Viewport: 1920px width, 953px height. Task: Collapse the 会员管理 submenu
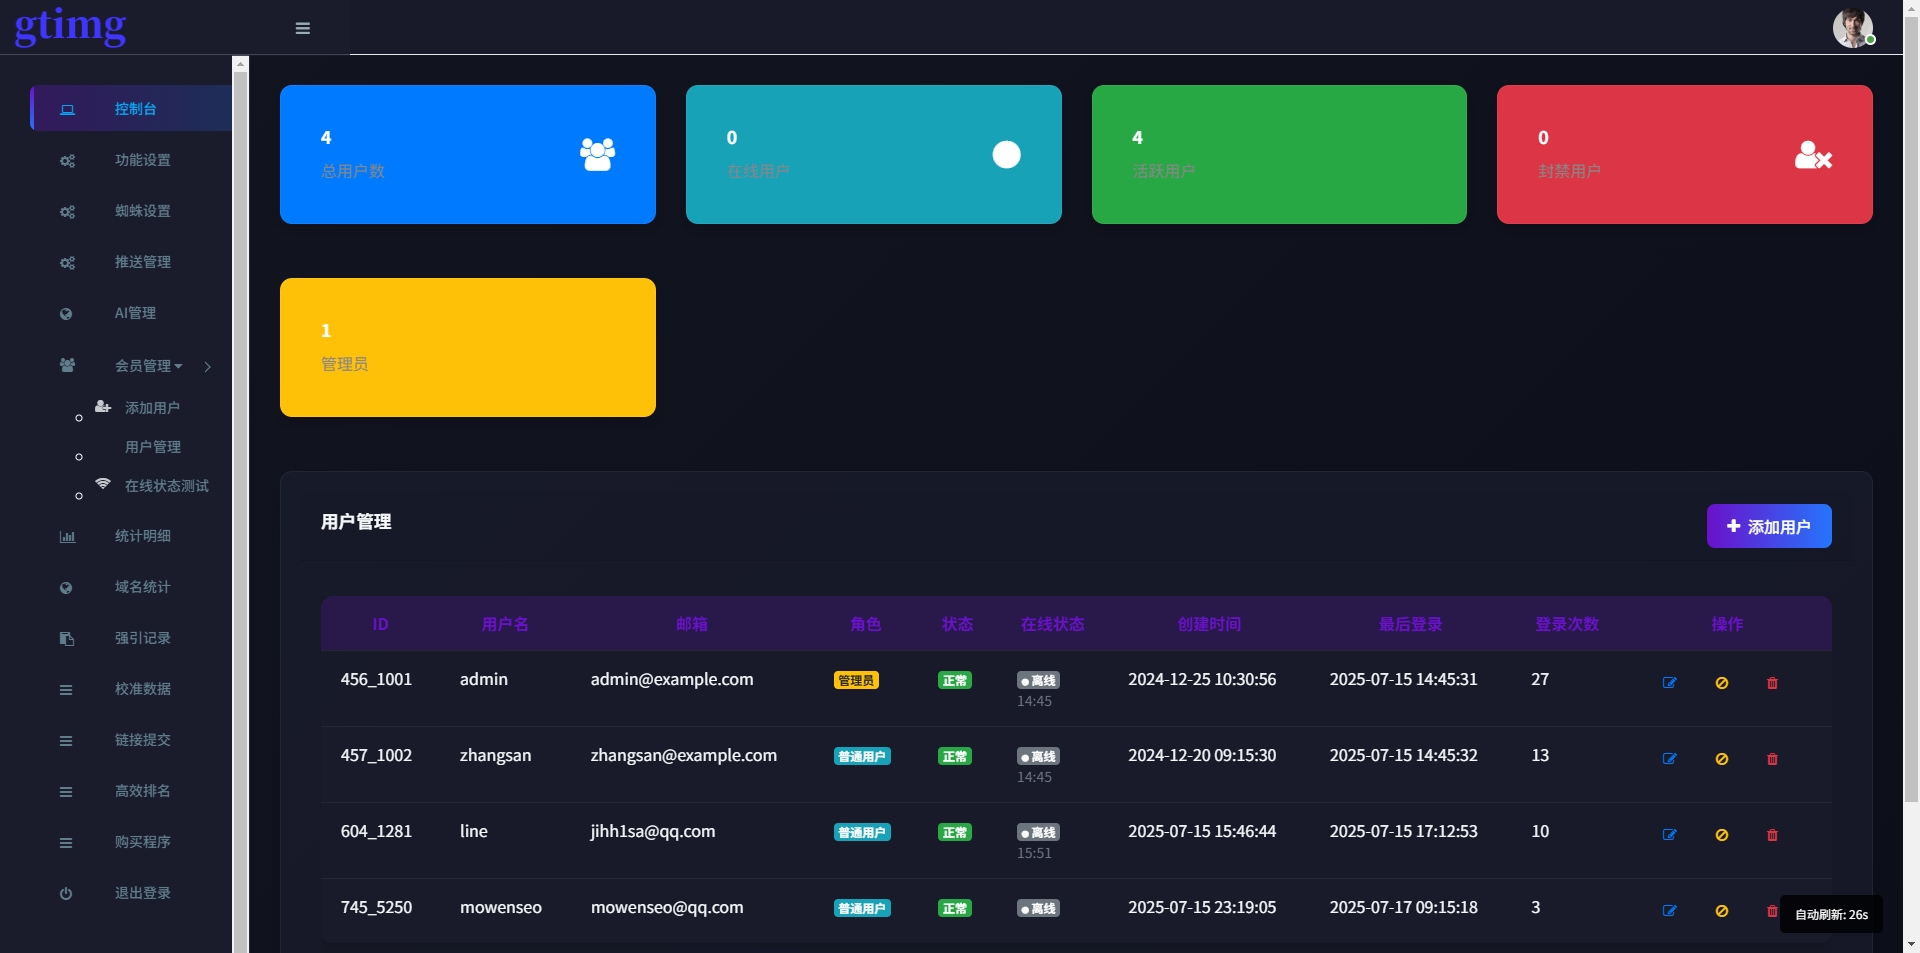149,366
